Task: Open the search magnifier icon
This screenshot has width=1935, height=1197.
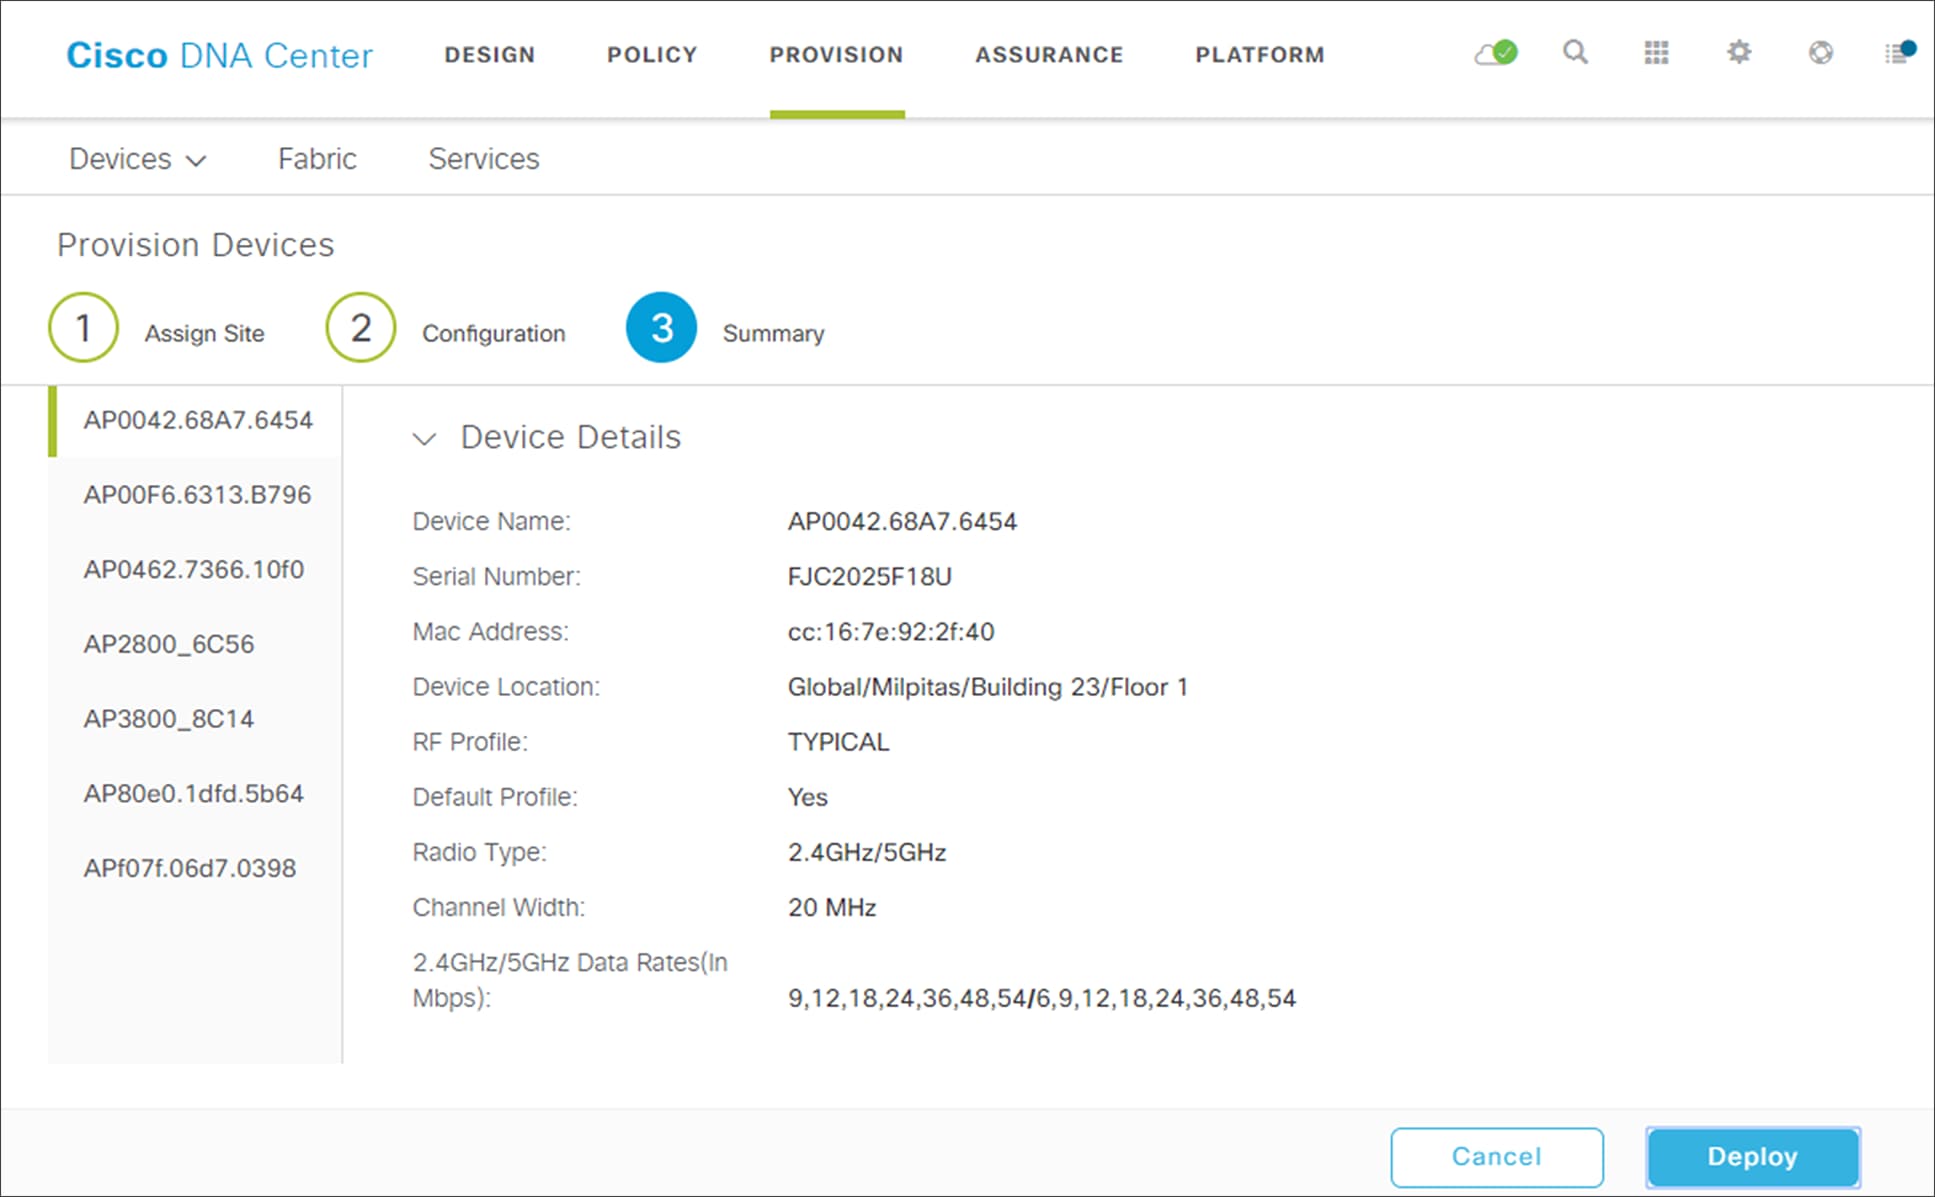Action: click(1575, 52)
